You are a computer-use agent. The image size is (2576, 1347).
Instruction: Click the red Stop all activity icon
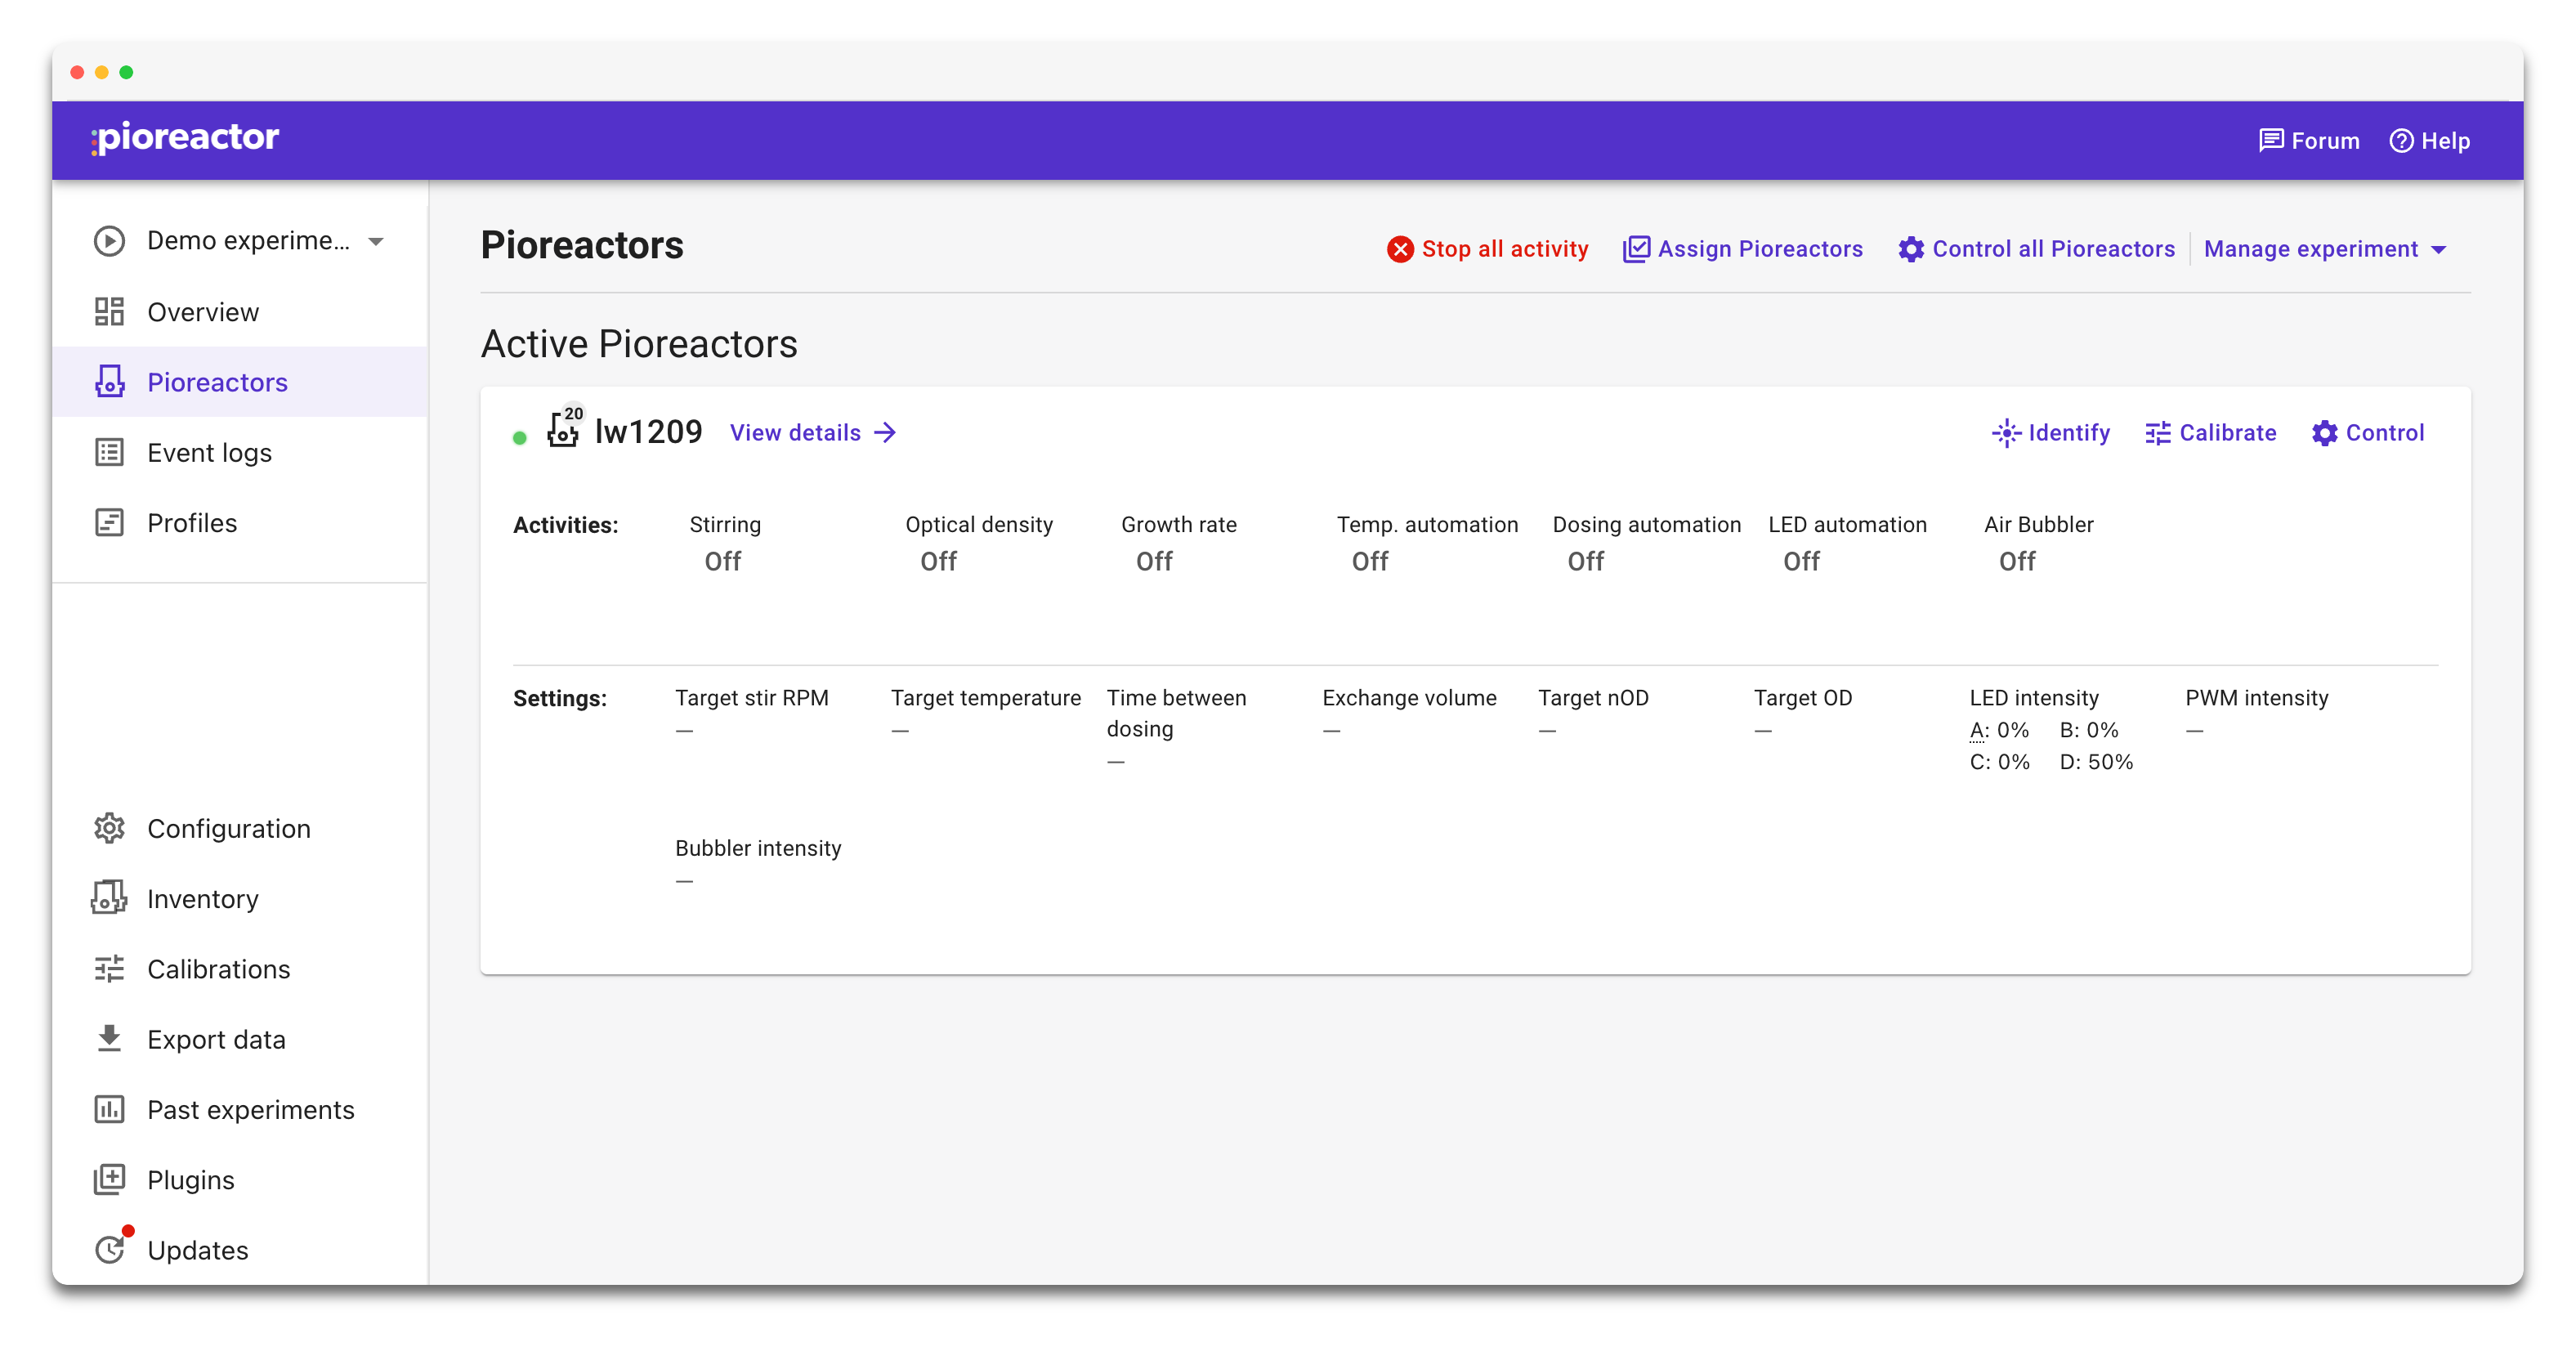click(1400, 249)
